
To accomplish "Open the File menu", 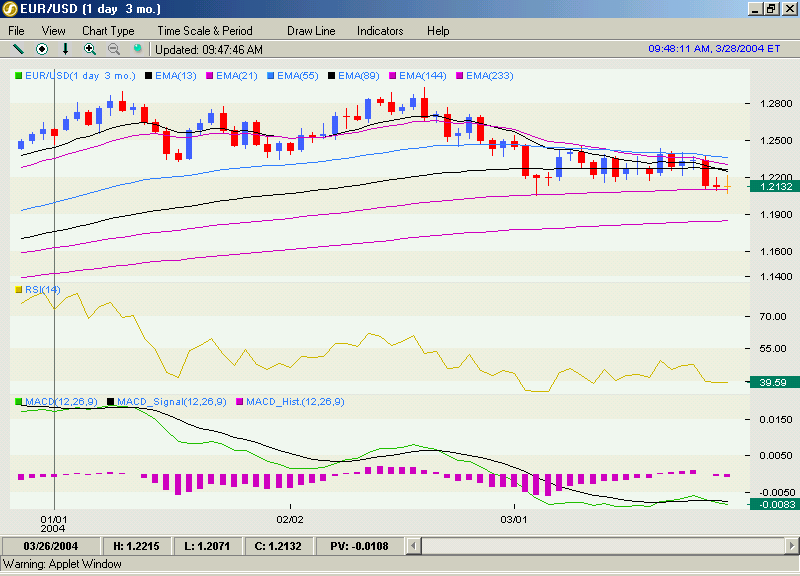I will click(x=17, y=31).
